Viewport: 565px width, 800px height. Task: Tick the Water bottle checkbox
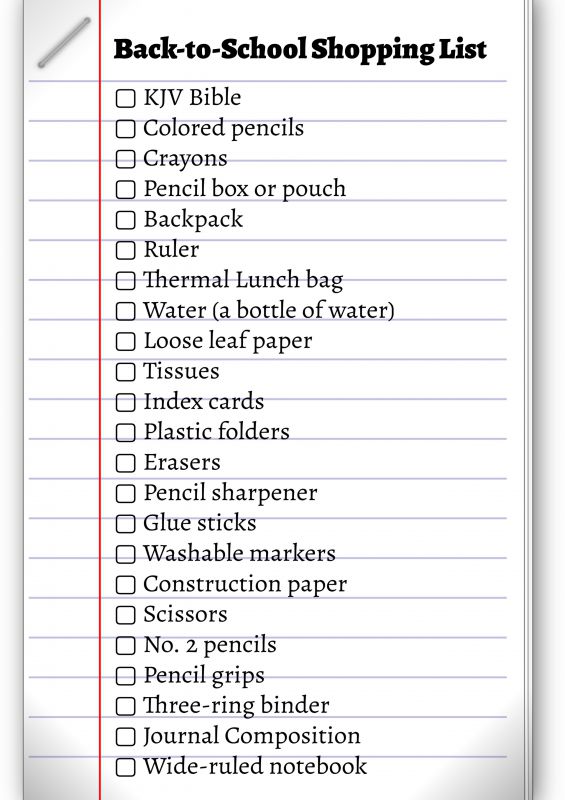(x=126, y=311)
